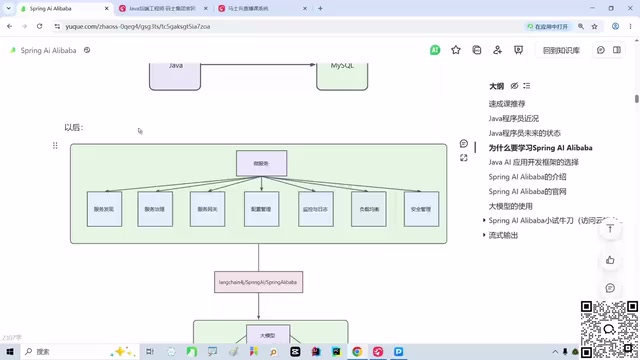640x360 pixels.
Task: Open Task View on the taskbar
Action: click(x=150, y=351)
